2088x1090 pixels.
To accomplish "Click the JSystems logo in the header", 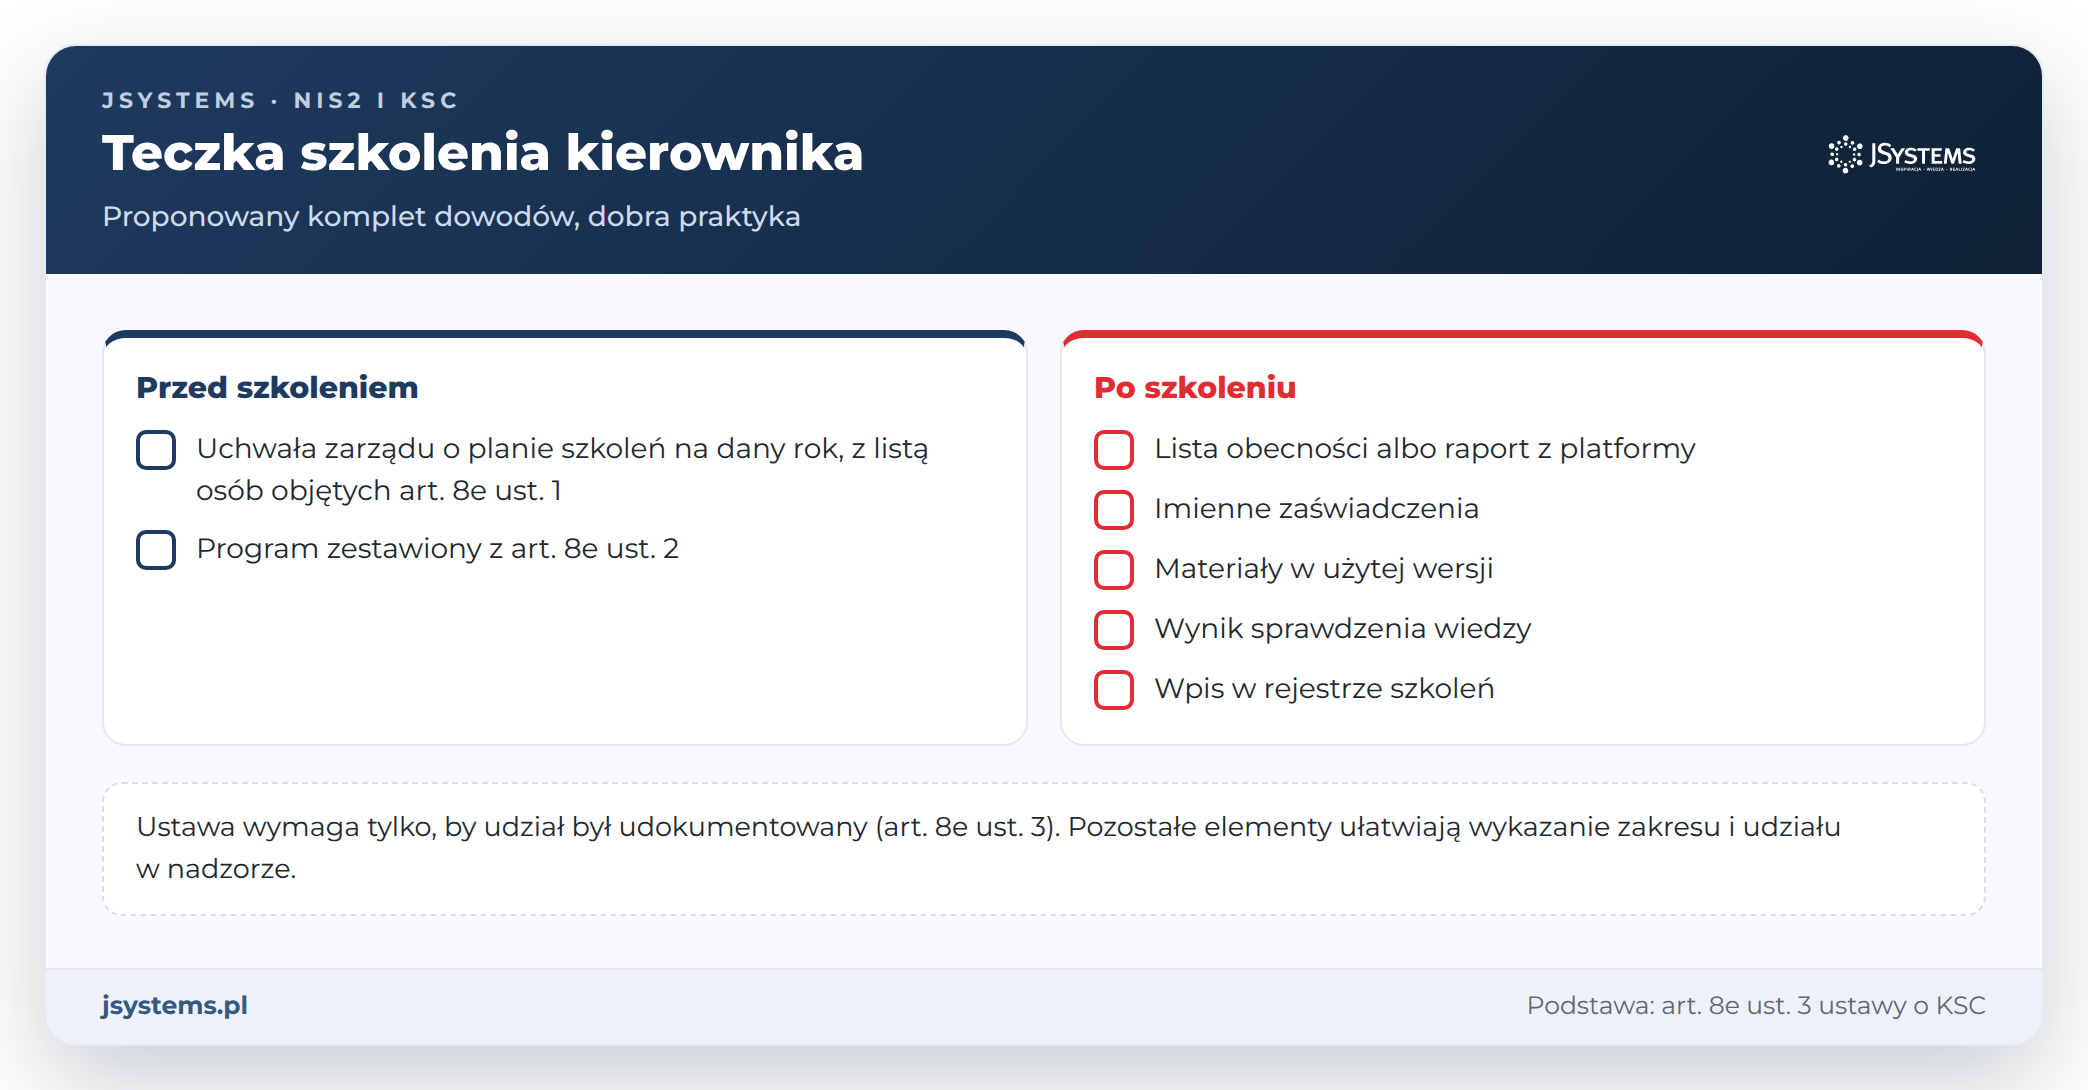I will point(1902,155).
